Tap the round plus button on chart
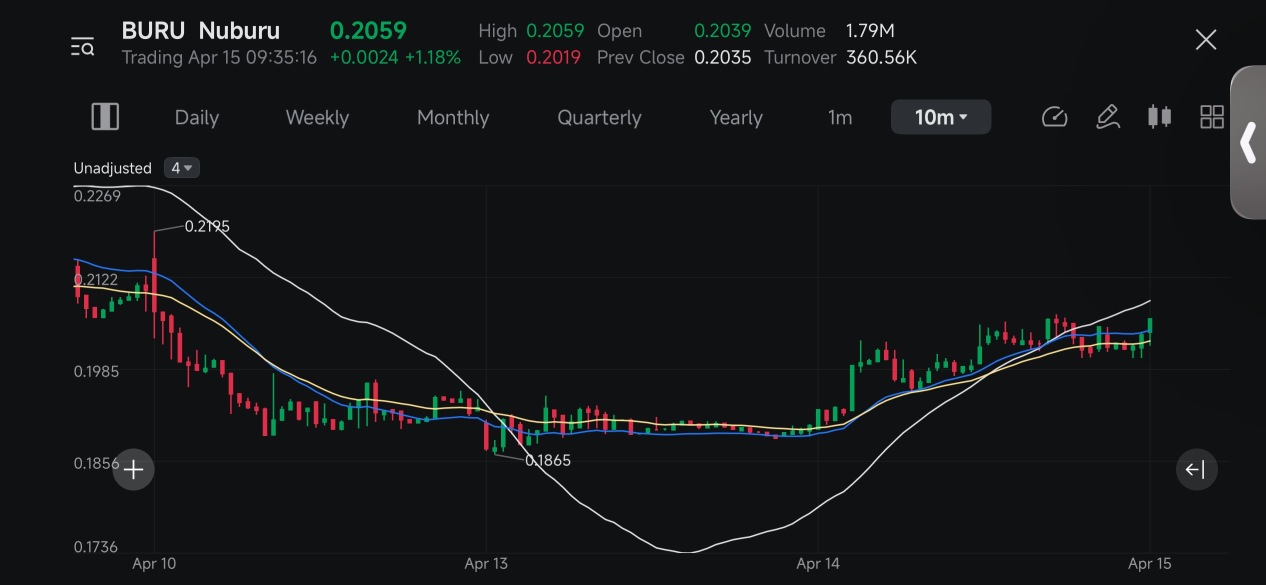The width and height of the screenshot is (1266, 585). (133, 469)
